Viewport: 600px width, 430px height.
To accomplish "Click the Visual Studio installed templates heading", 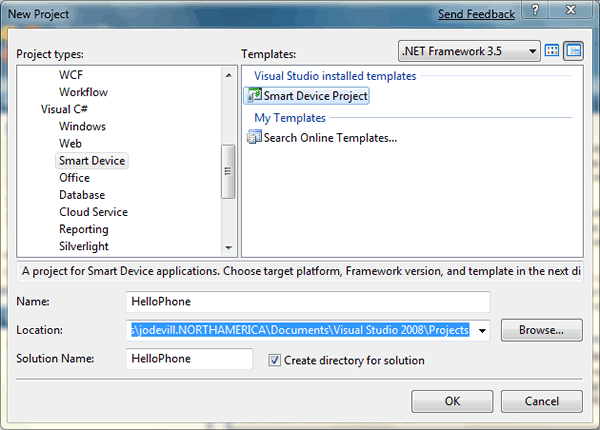I will click(335, 76).
